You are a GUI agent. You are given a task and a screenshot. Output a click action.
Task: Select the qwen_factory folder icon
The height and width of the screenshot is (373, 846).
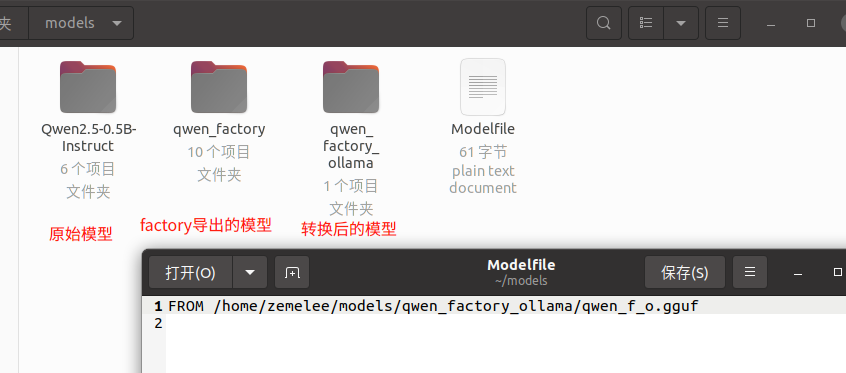219,86
